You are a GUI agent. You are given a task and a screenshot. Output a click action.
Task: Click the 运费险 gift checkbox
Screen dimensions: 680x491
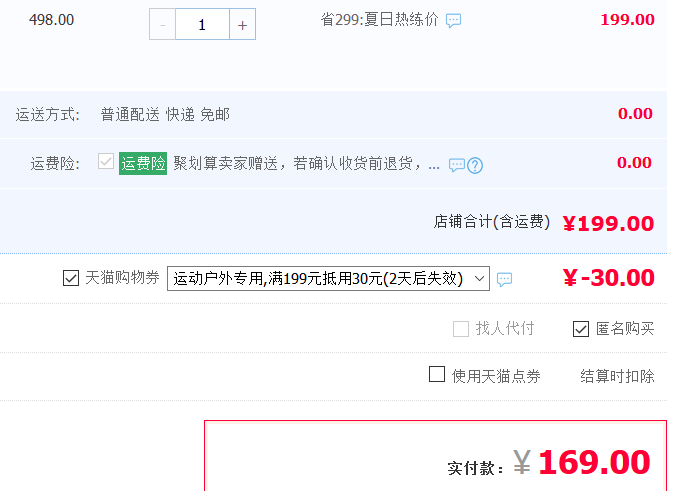106,161
